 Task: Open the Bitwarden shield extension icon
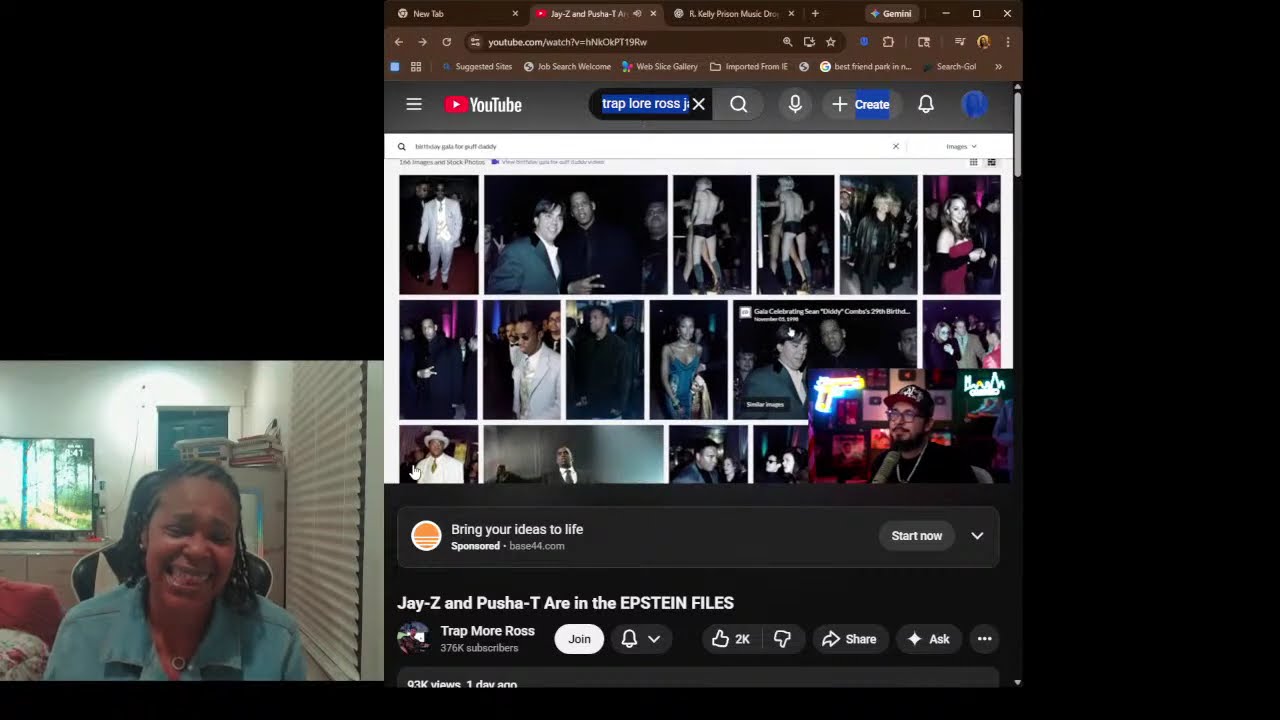point(864,42)
